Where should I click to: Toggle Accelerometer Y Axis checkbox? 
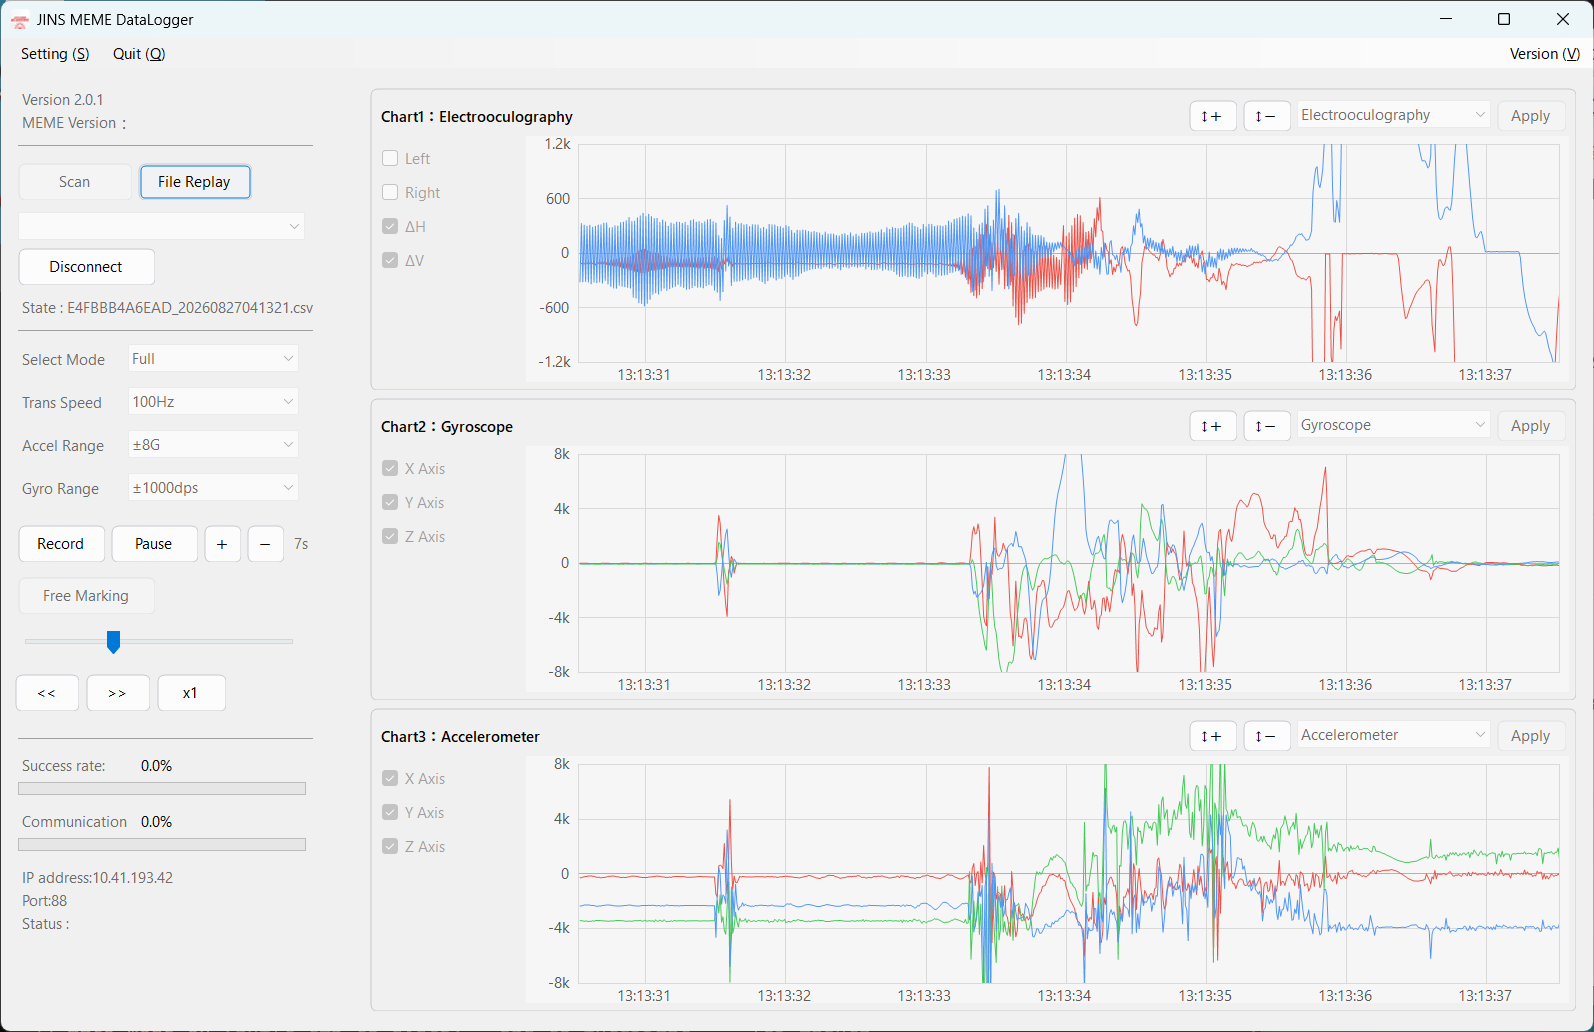390,812
